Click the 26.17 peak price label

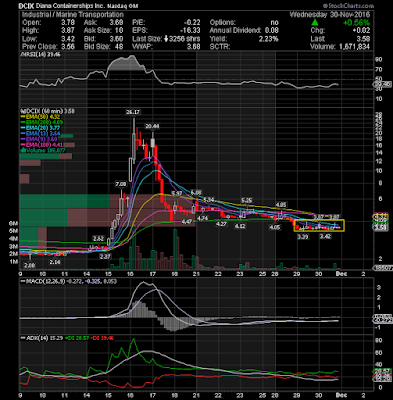133,112
